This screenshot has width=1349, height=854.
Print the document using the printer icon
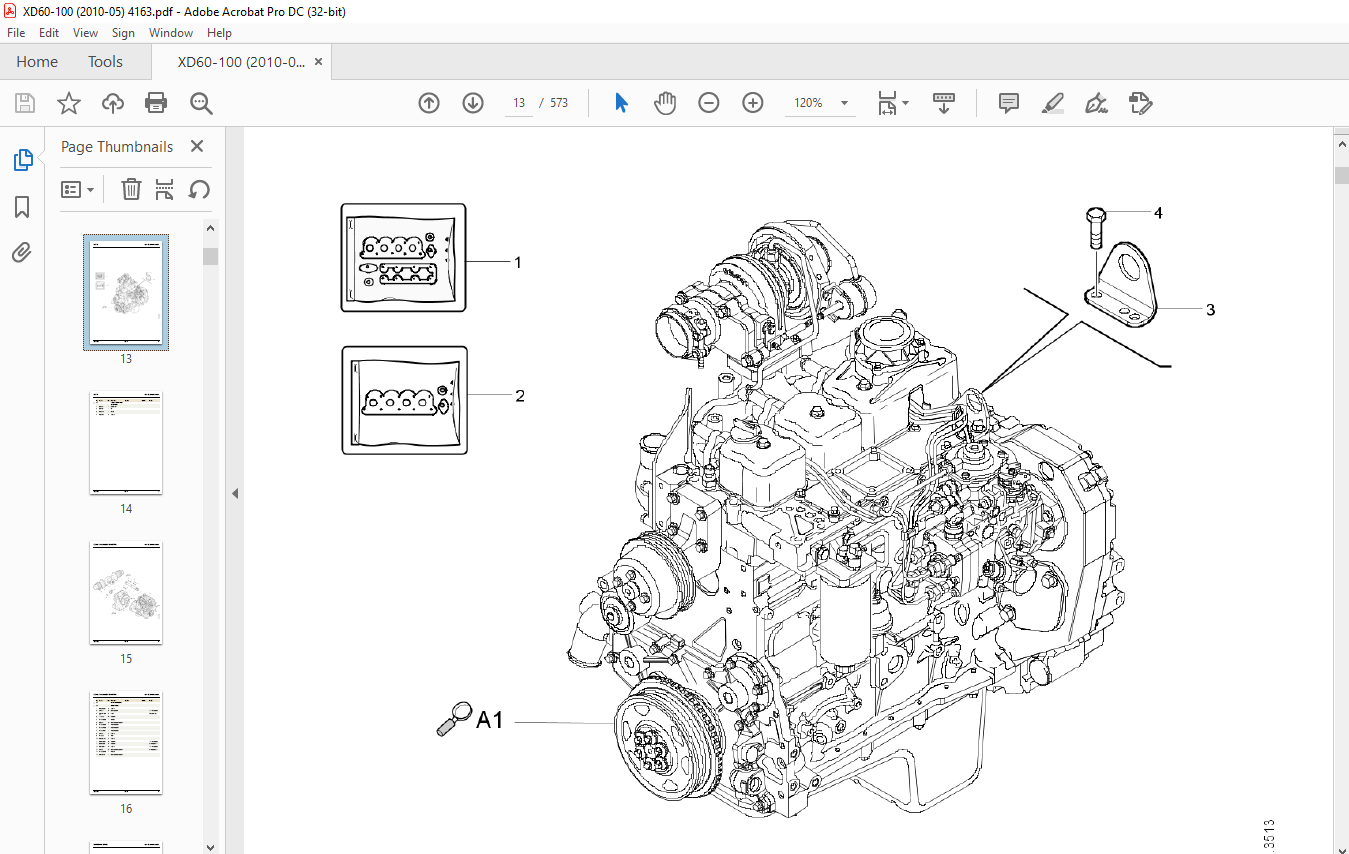pyautogui.click(x=156, y=103)
